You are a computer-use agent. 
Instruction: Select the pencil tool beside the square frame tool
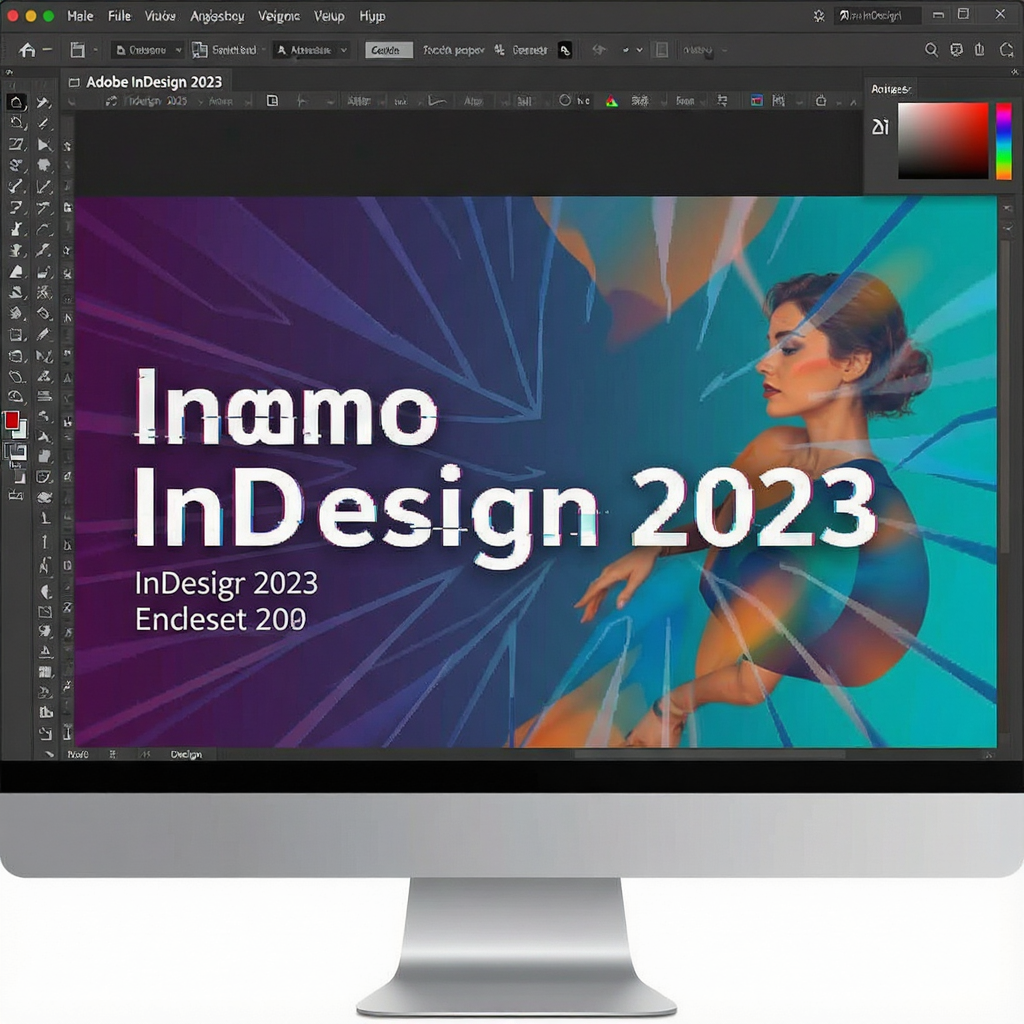(44, 335)
